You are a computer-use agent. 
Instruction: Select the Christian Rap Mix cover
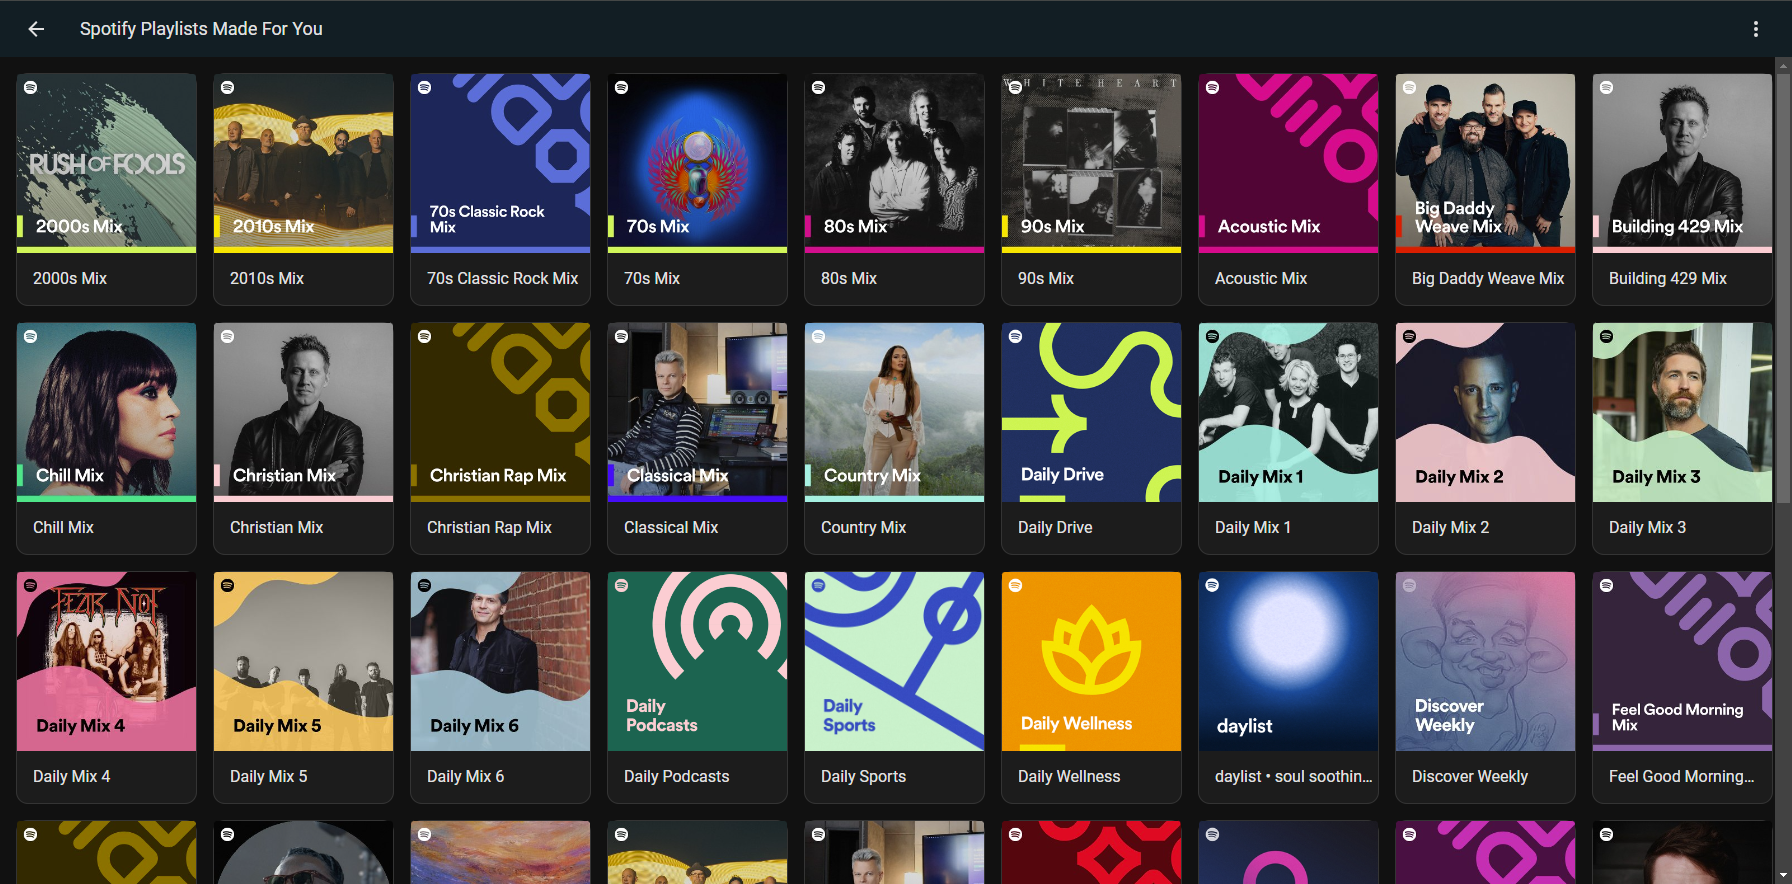(x=501, y=412)
